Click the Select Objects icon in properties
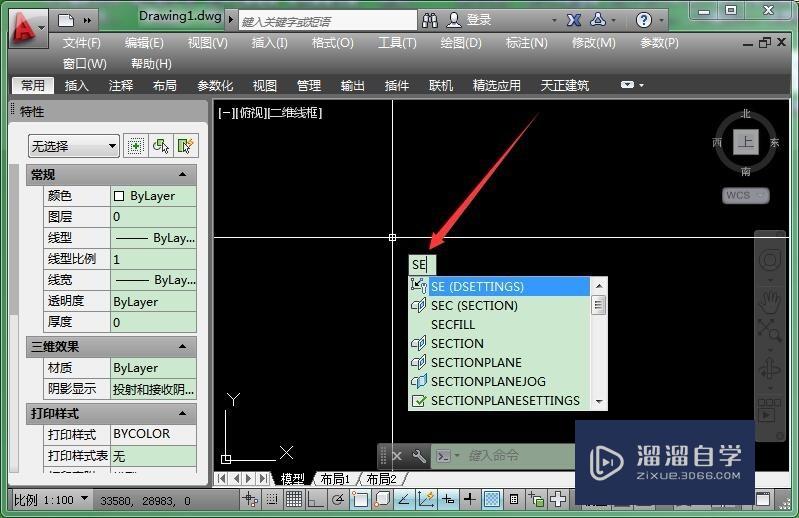799x518 pixels. [161, 146]
